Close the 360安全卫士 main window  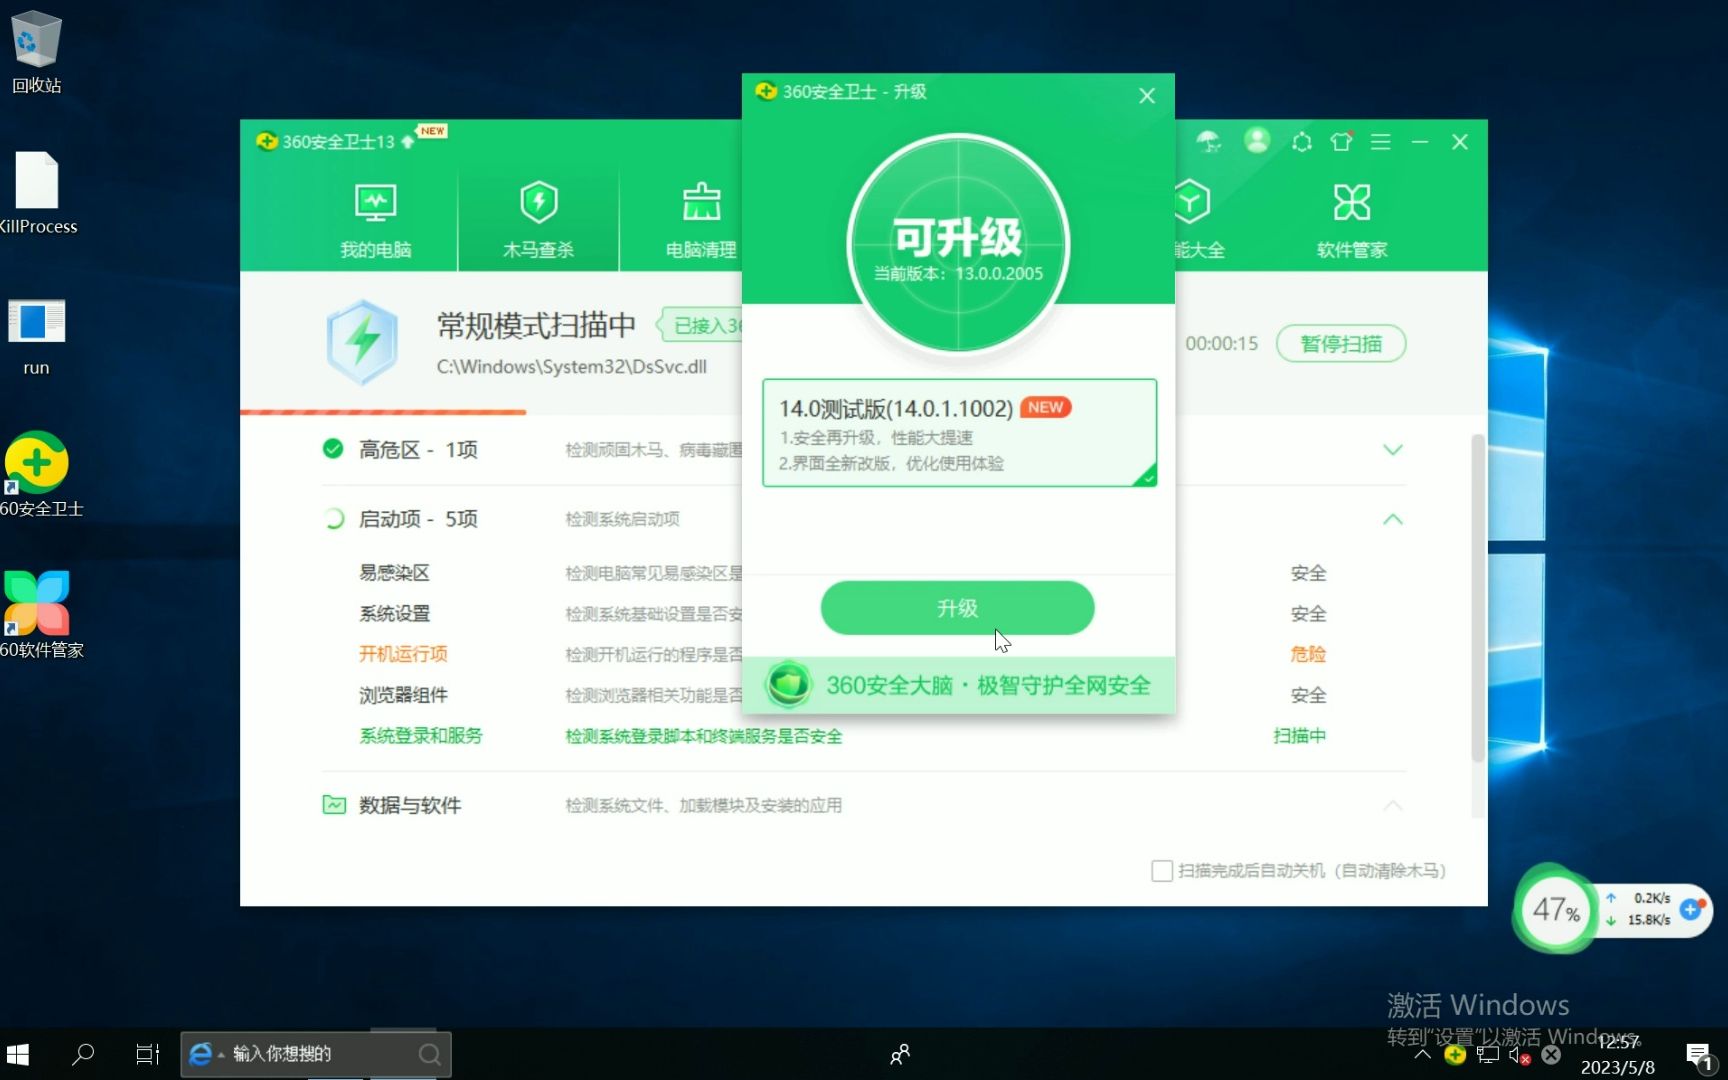pos(1460,142)
